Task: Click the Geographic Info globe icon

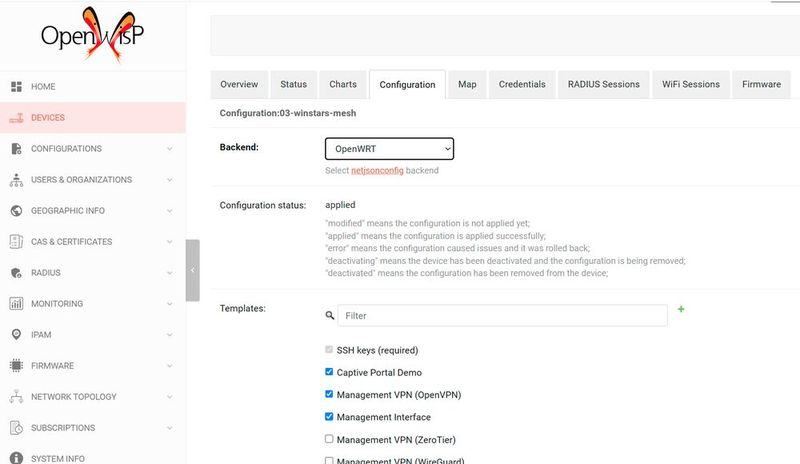Action: click(16, 211)
